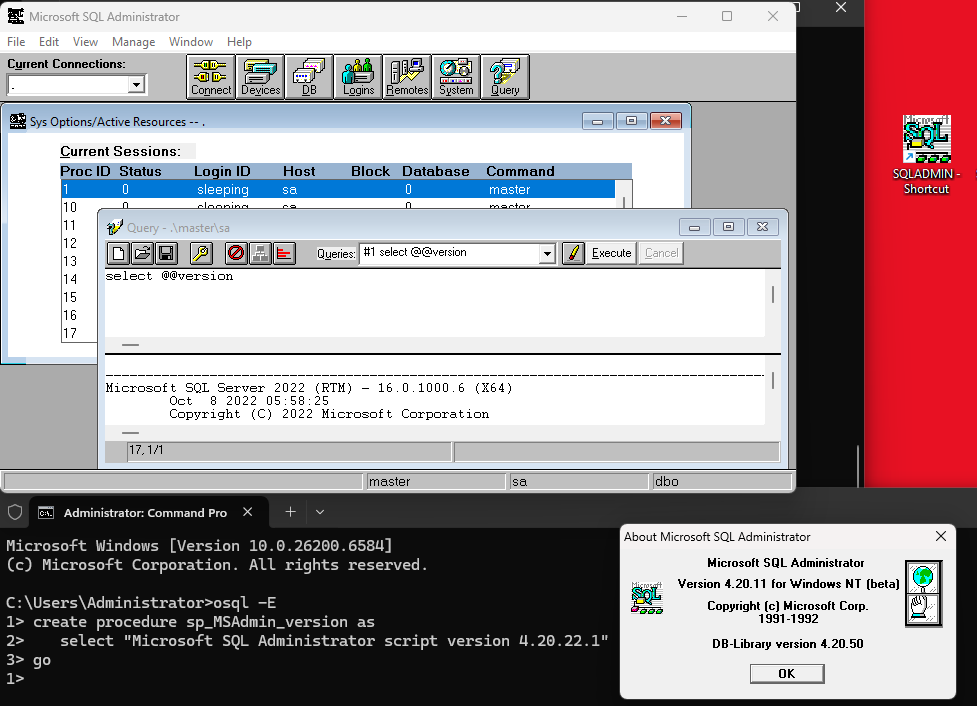Click the 'sa' status bar field
977x706 pixels.
(x=579, y=482)
